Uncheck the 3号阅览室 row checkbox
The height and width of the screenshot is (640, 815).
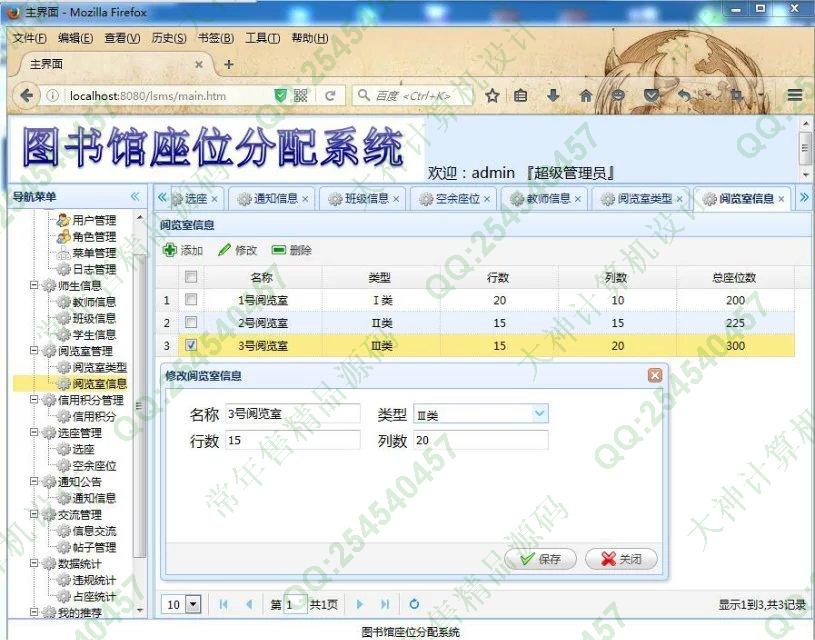coord(191,345)
